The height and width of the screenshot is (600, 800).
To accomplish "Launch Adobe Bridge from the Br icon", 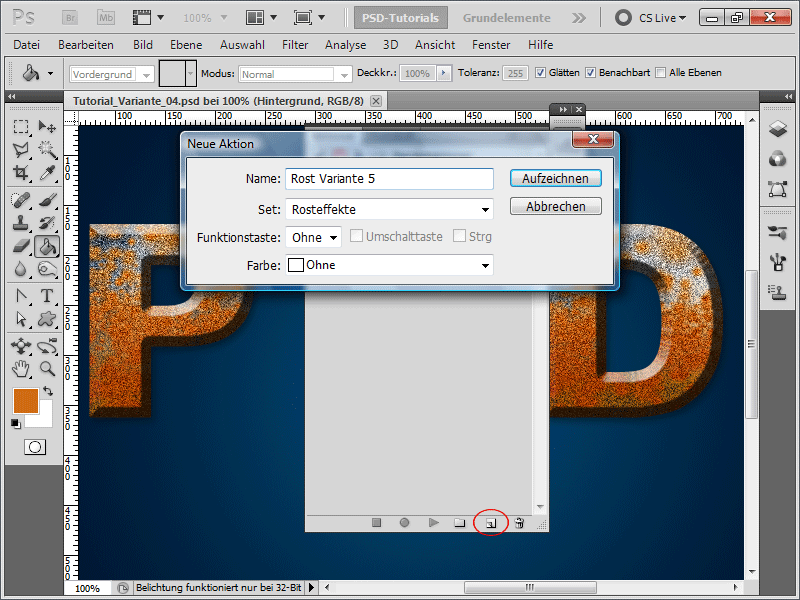I will 70,18.
